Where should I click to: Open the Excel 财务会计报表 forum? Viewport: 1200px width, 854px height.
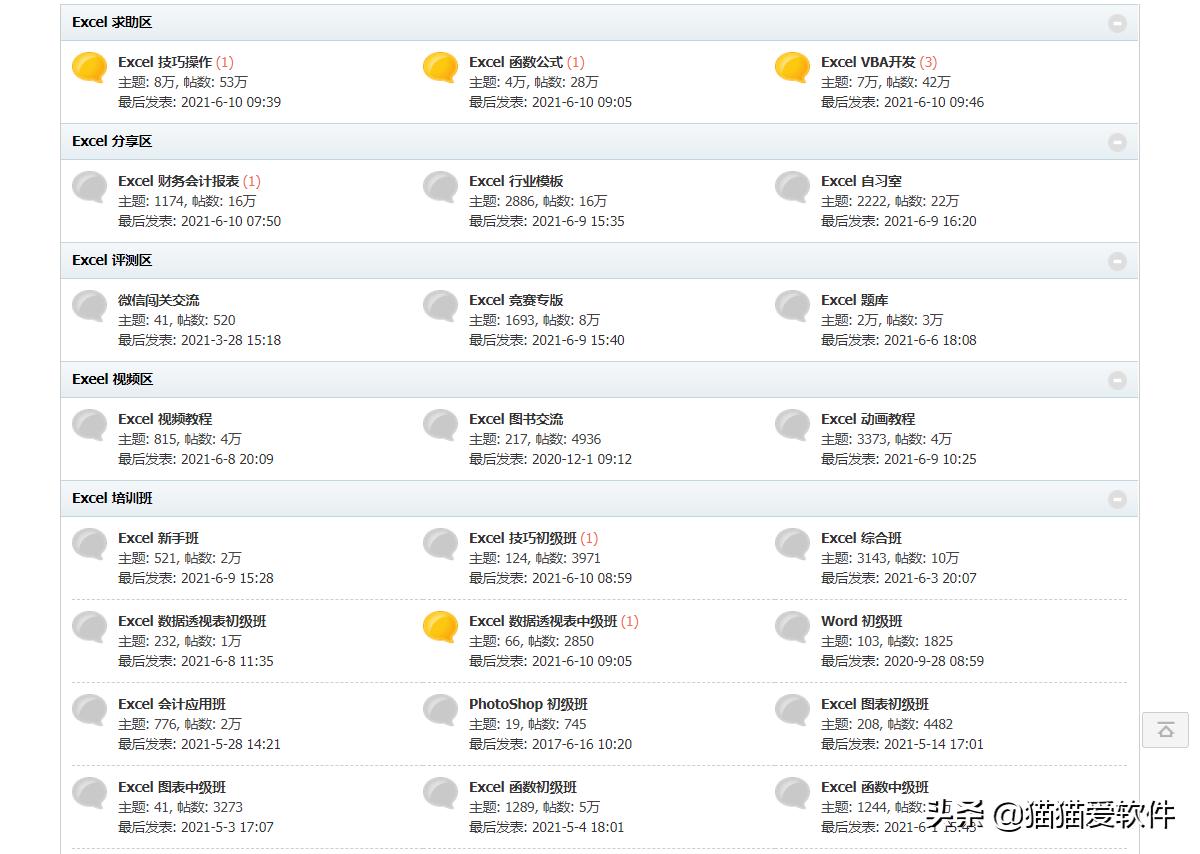coord(179,181)
